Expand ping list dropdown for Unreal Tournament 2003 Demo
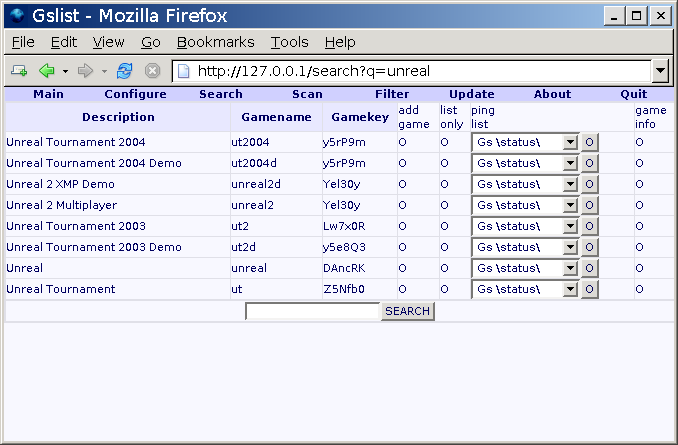The height and width of the screenshot is (445, 678). tap(571, 247)
